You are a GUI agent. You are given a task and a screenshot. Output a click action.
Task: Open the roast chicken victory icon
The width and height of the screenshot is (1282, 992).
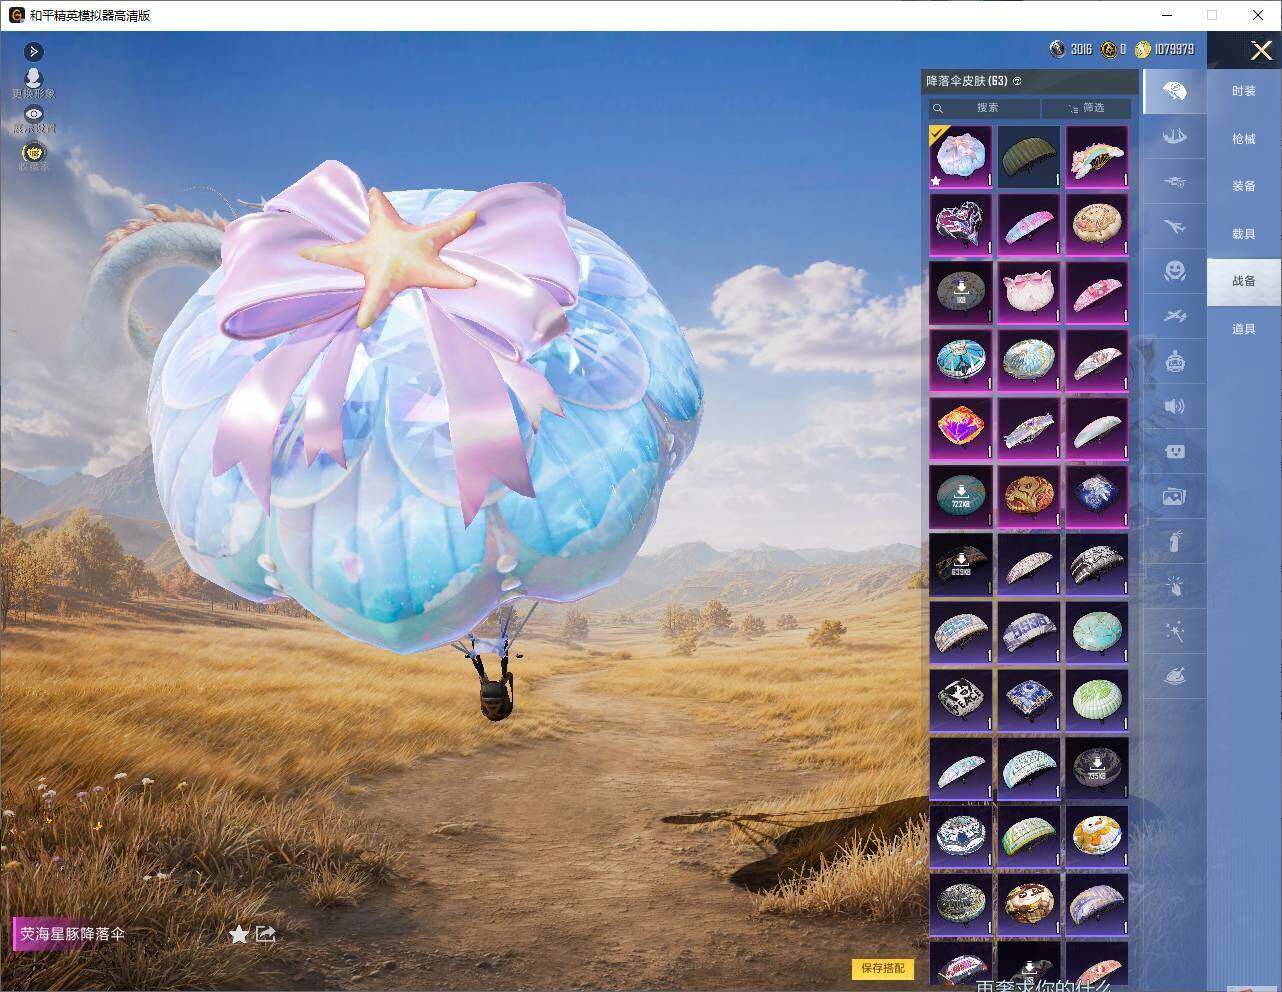click(1175, 676)
